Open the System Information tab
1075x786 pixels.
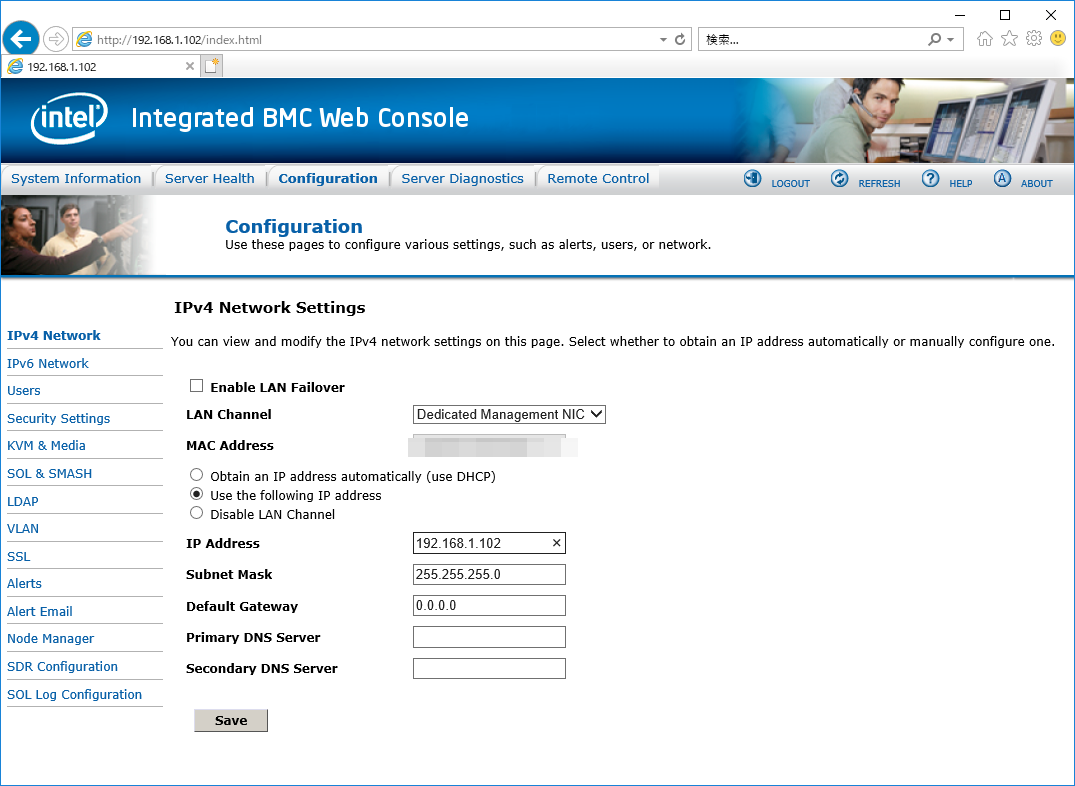pyautogui.click(x=76, y=178)
